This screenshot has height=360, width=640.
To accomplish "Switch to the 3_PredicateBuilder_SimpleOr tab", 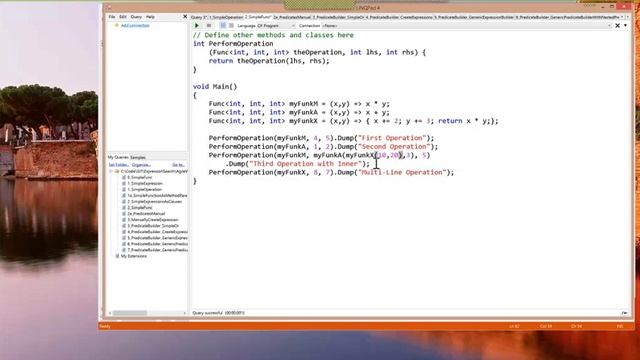I will [x=338, y=17].
